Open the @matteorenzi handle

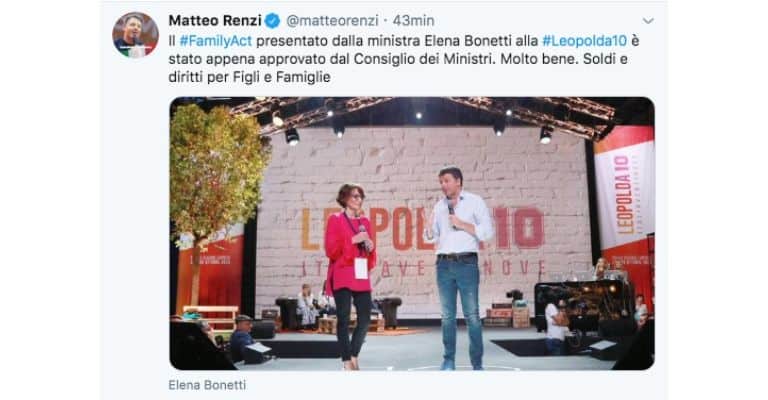[x=333, y=21]
